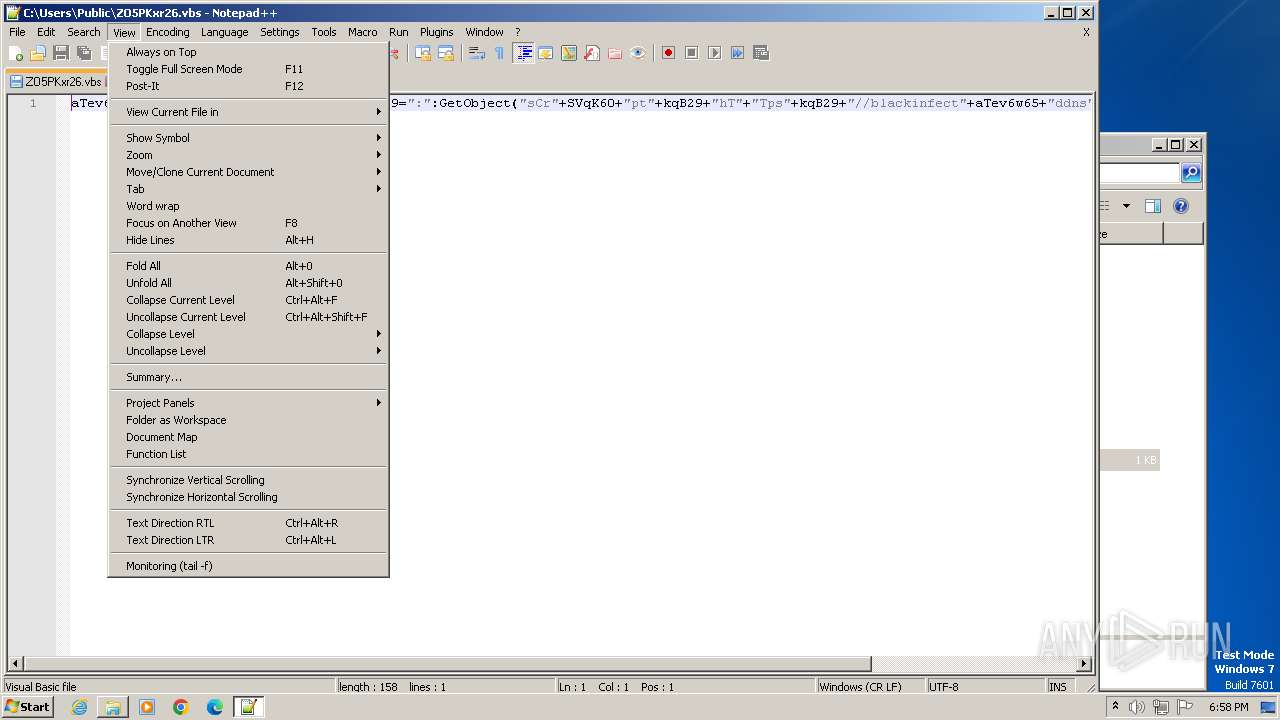Toggle Post-It mode in View menu
Screen dimensions: 1280x720
(x=248, y=86)
